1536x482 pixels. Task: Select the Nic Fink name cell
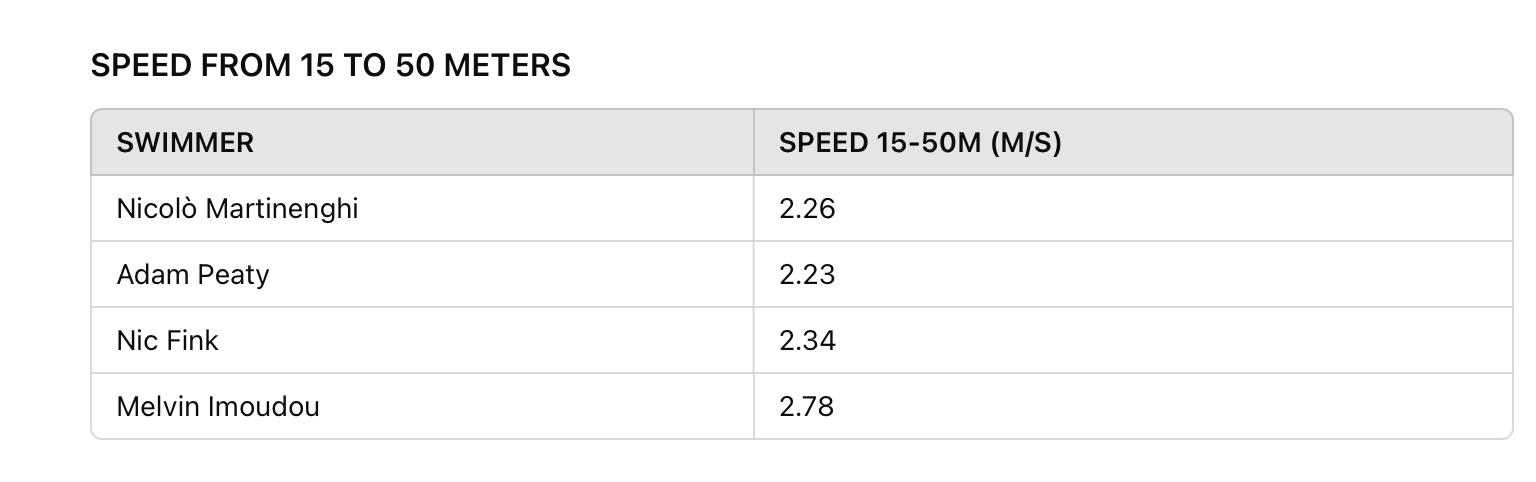422,340
